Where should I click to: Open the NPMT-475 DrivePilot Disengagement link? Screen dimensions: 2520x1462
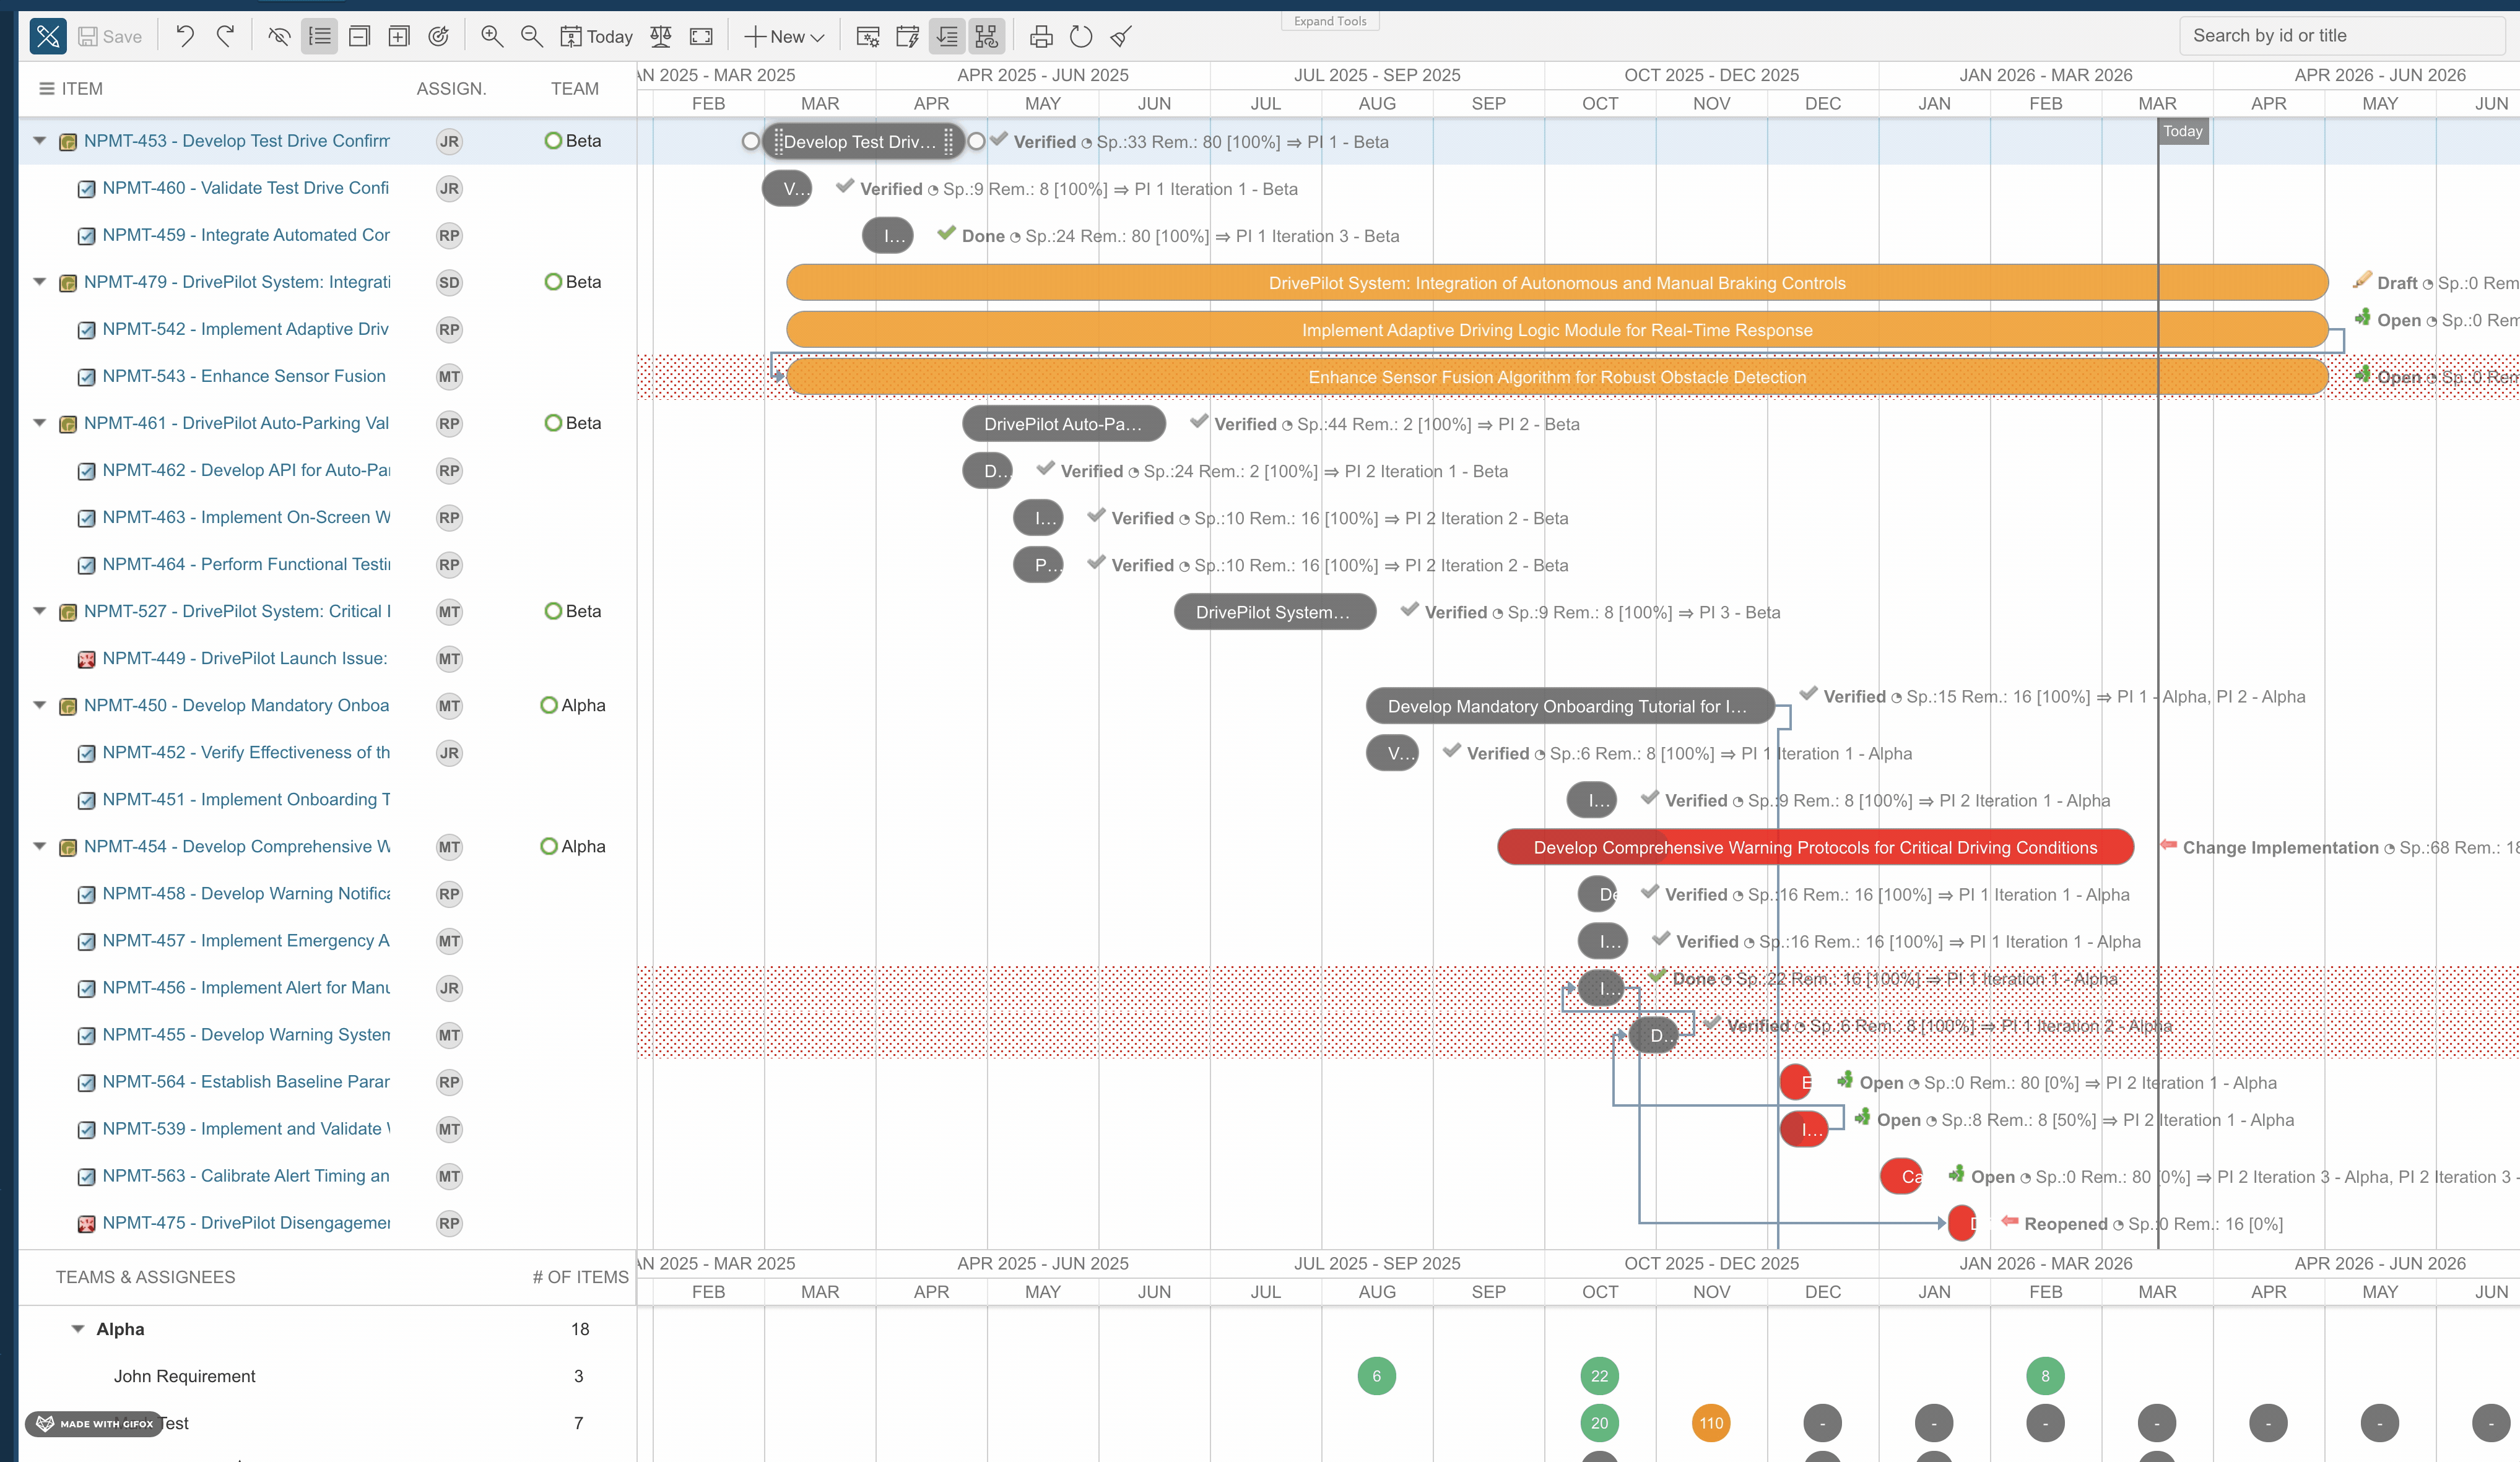point(246,1223)
